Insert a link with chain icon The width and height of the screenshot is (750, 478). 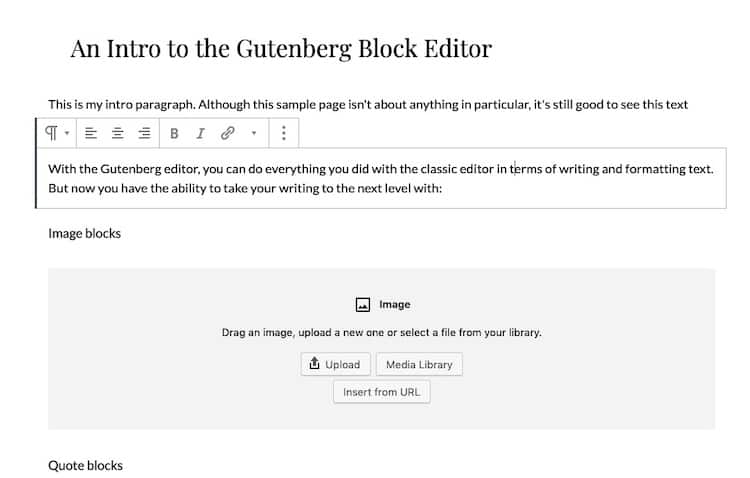tap(228, 133)
